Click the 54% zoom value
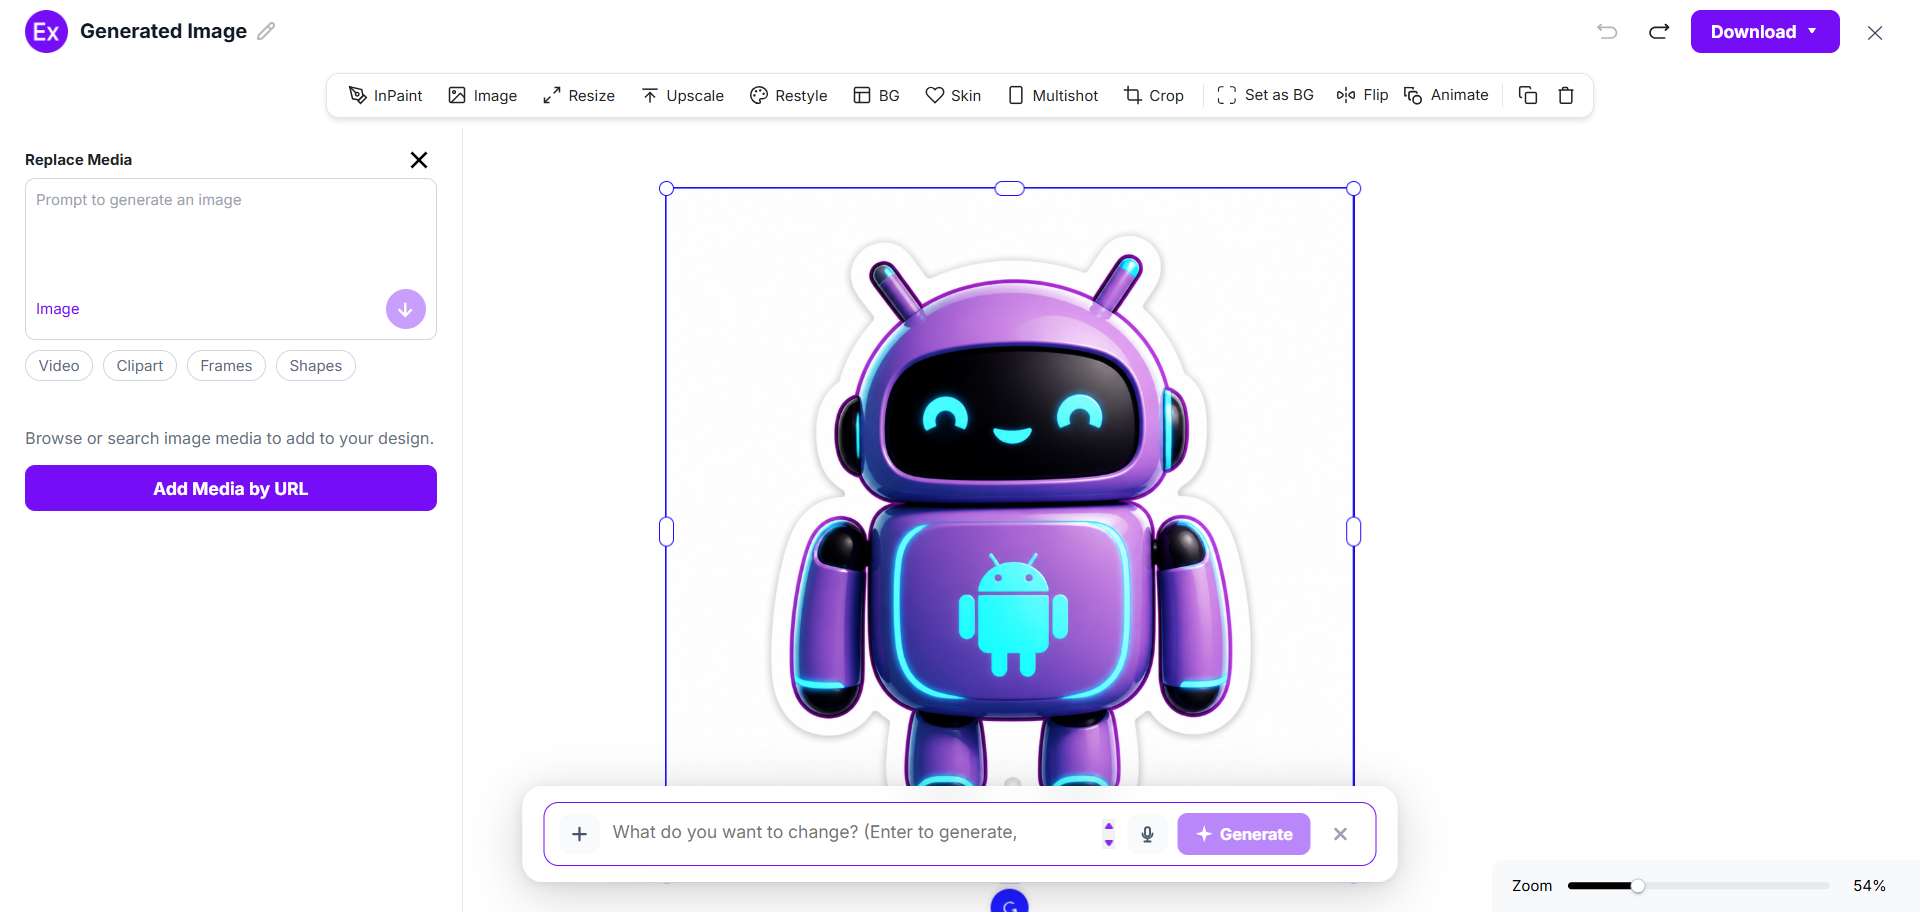 (x=1869, y=886)
